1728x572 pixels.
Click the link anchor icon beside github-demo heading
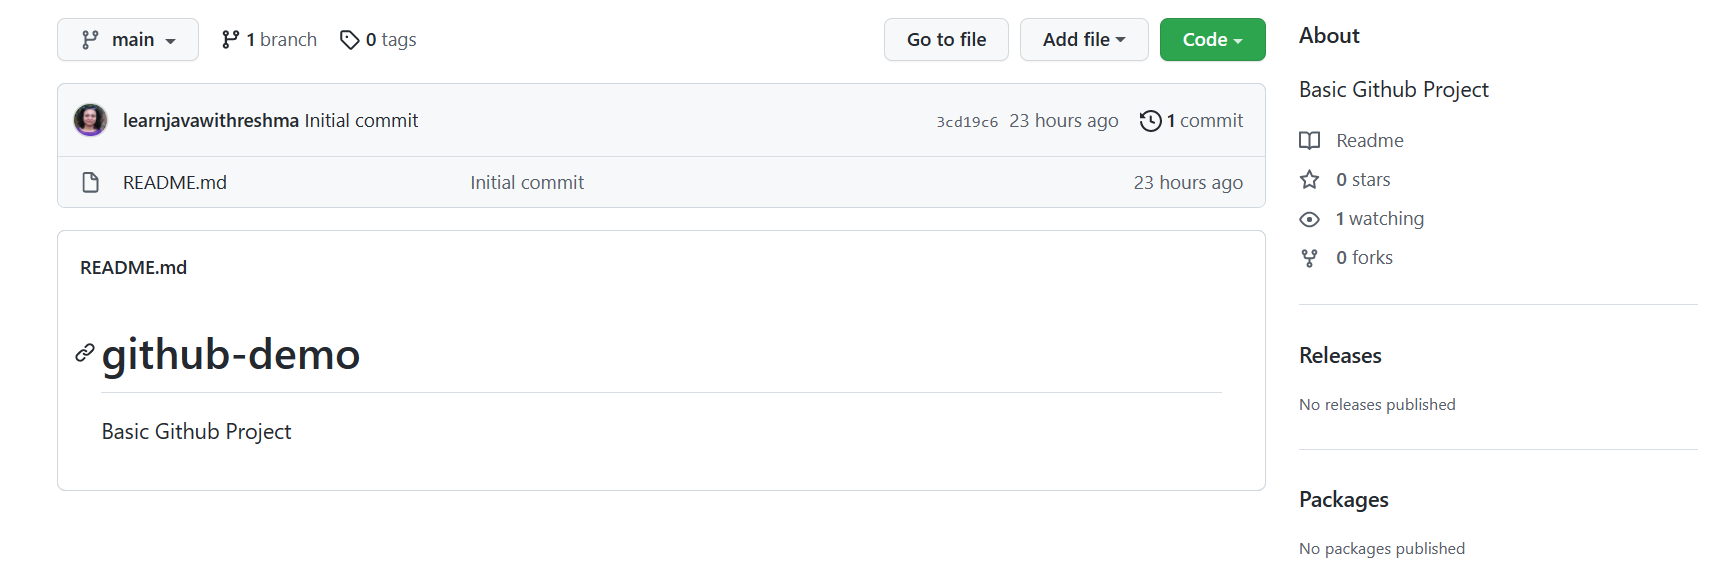85,353
